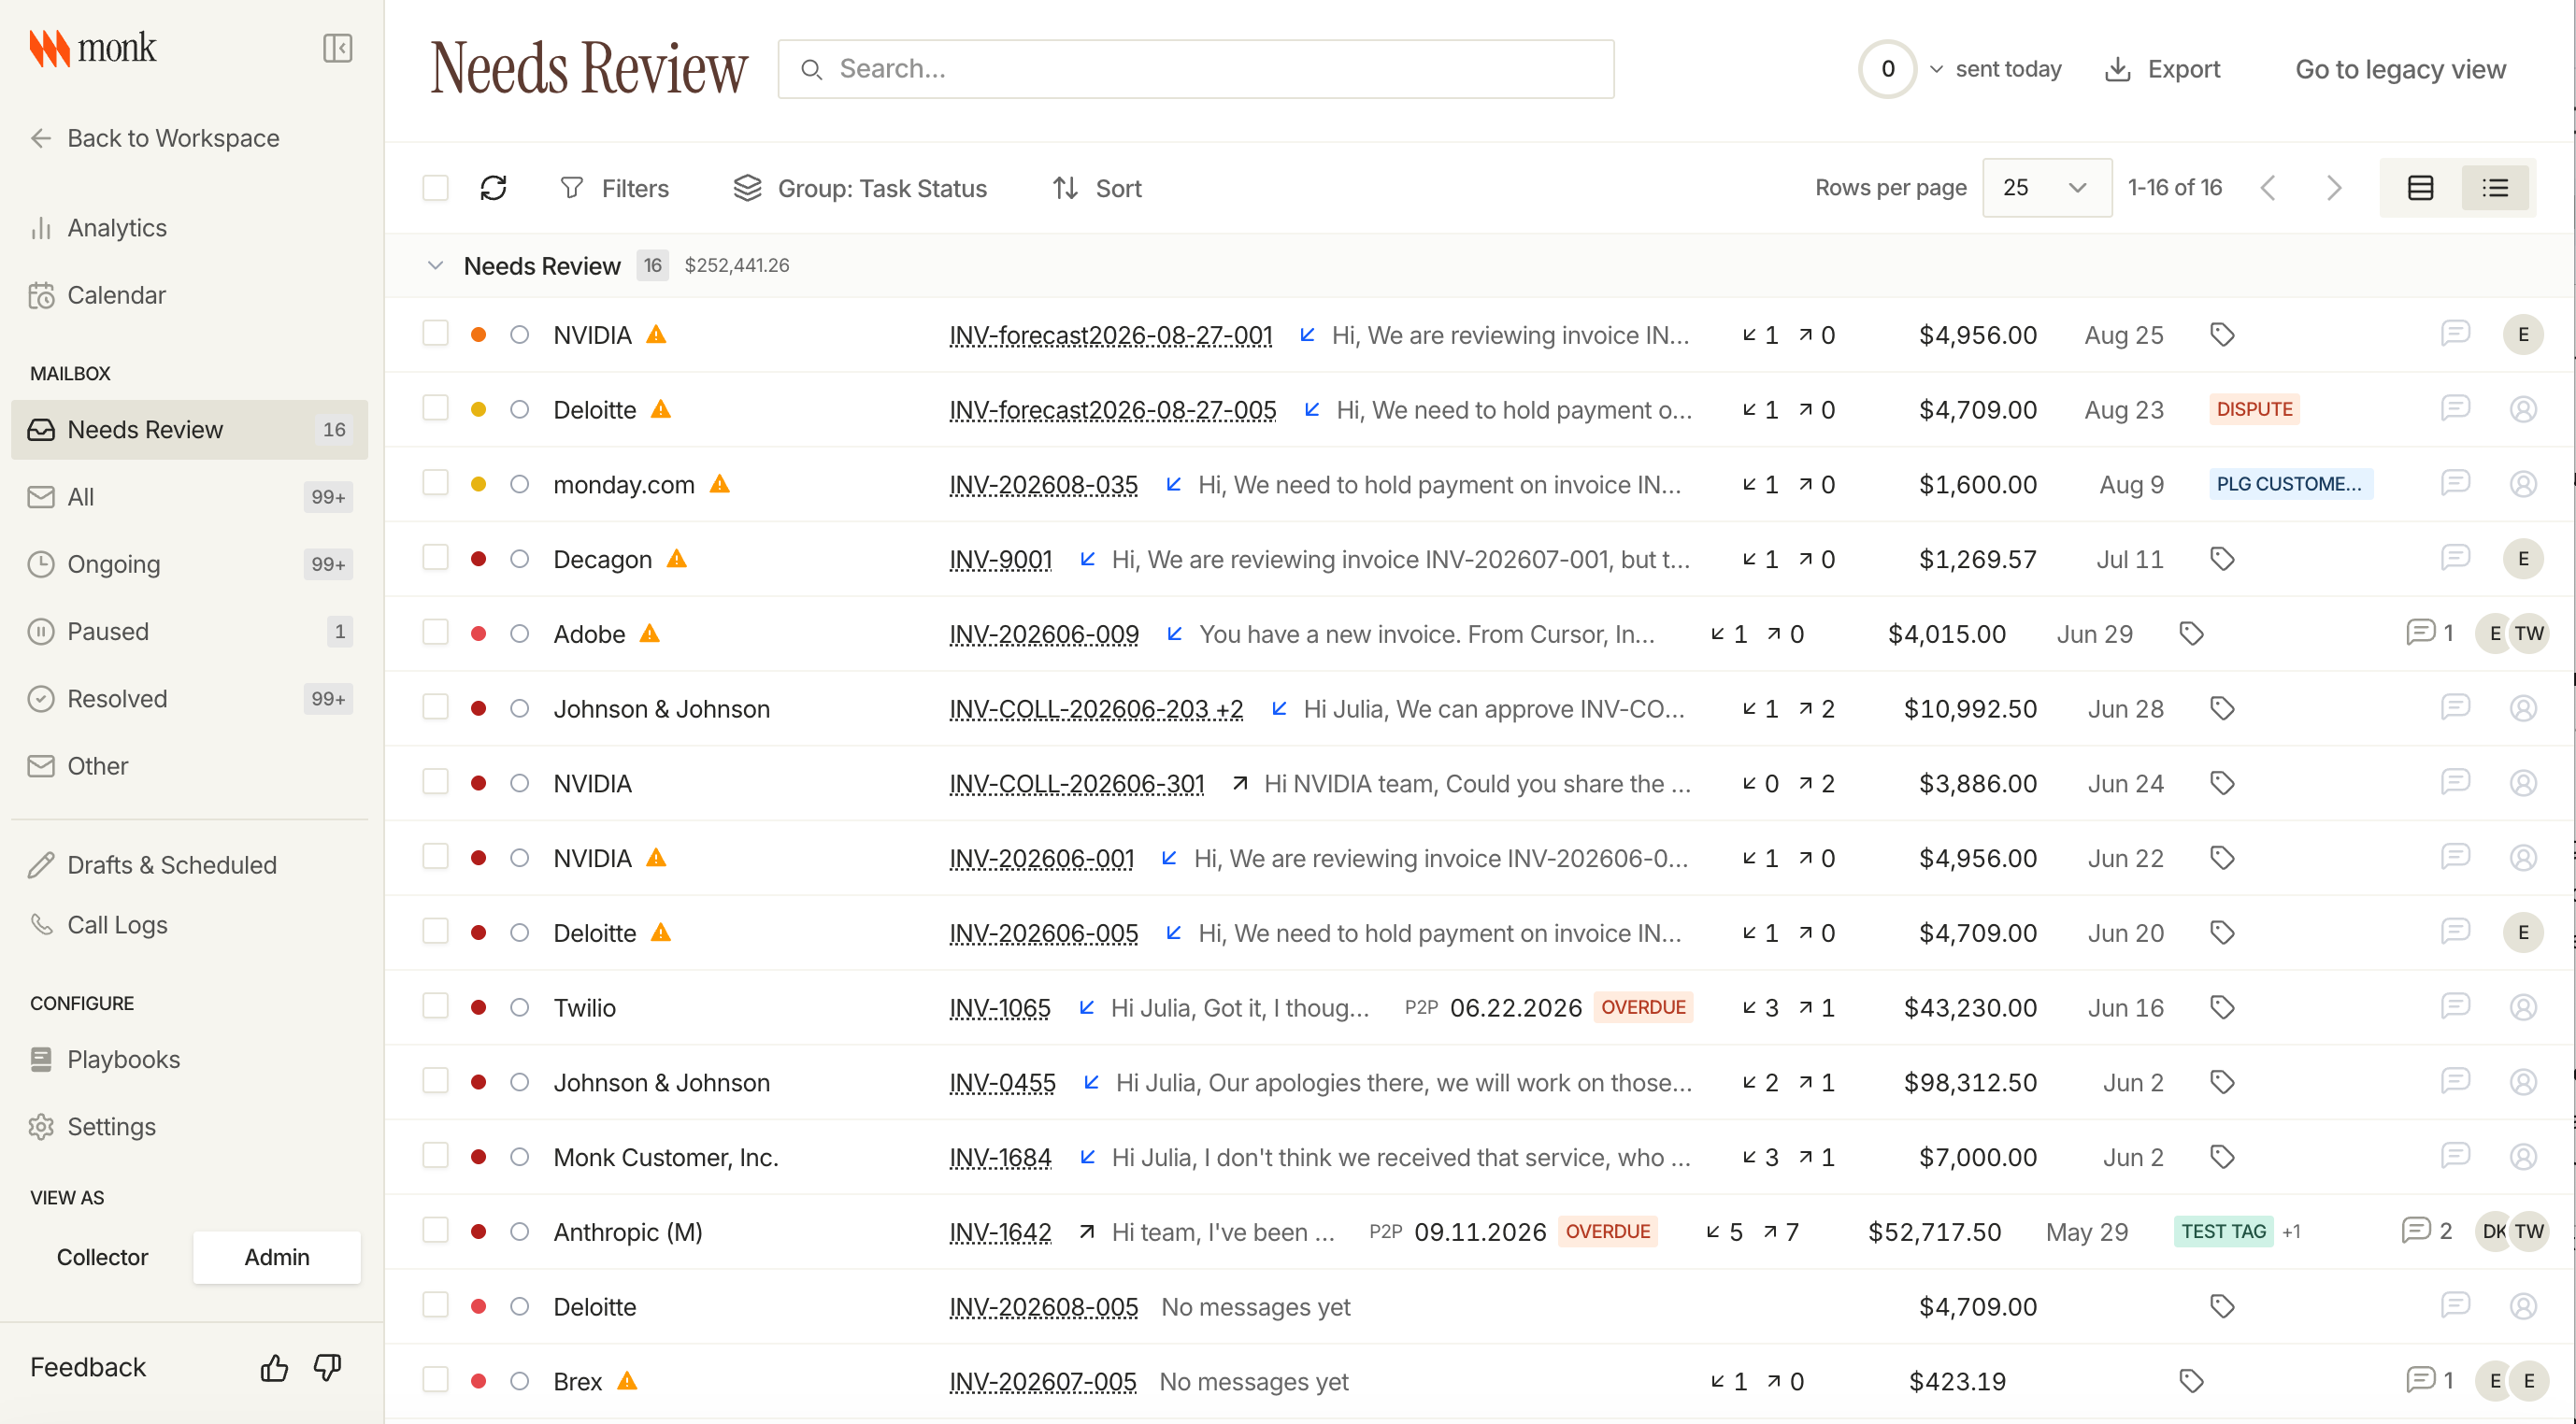This screenshot has height=1424, width=2576.
Task: Open comment icon in monday.com row
Action: [2455, 484]
